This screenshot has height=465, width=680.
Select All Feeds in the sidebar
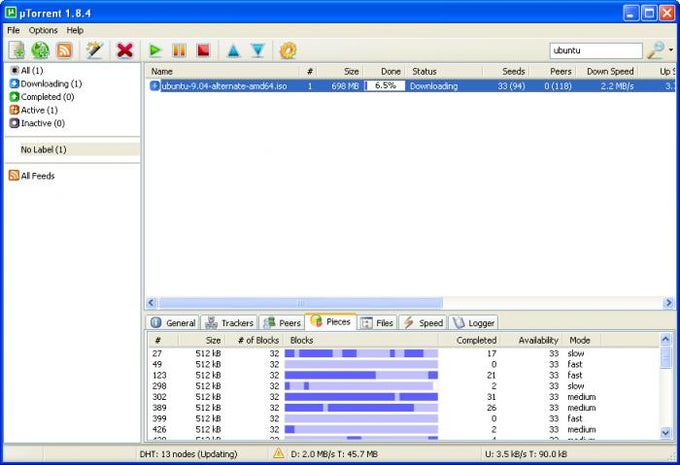pos(32,176)
